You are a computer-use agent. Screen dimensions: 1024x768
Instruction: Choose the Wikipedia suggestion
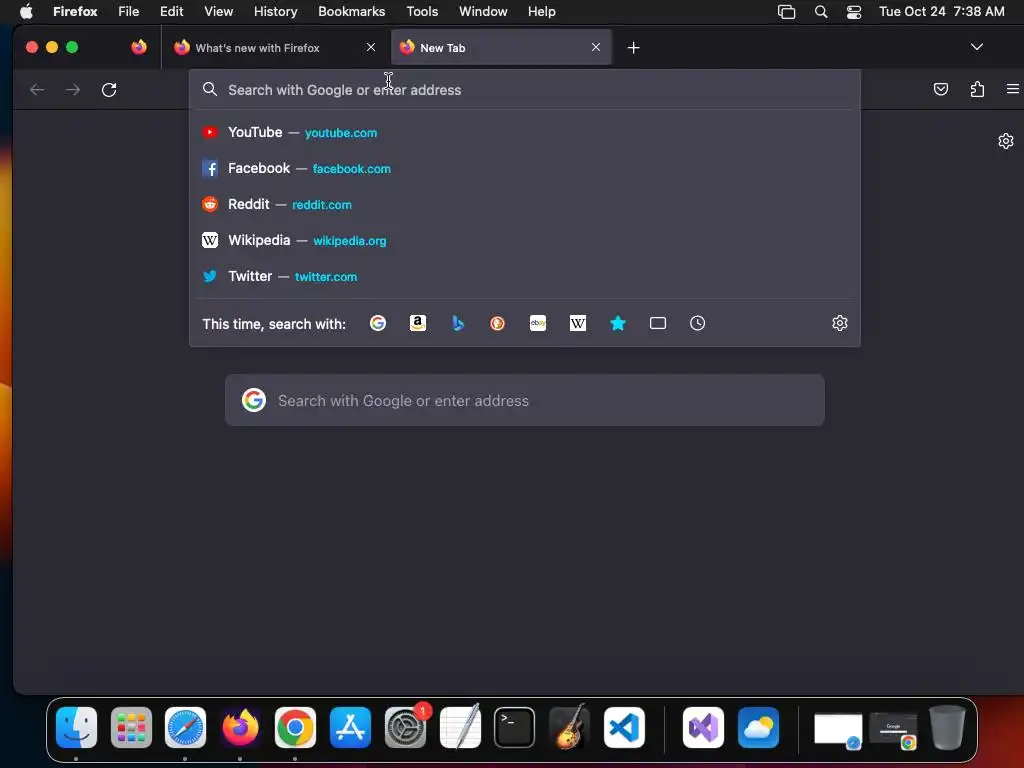tap(524, 240)
